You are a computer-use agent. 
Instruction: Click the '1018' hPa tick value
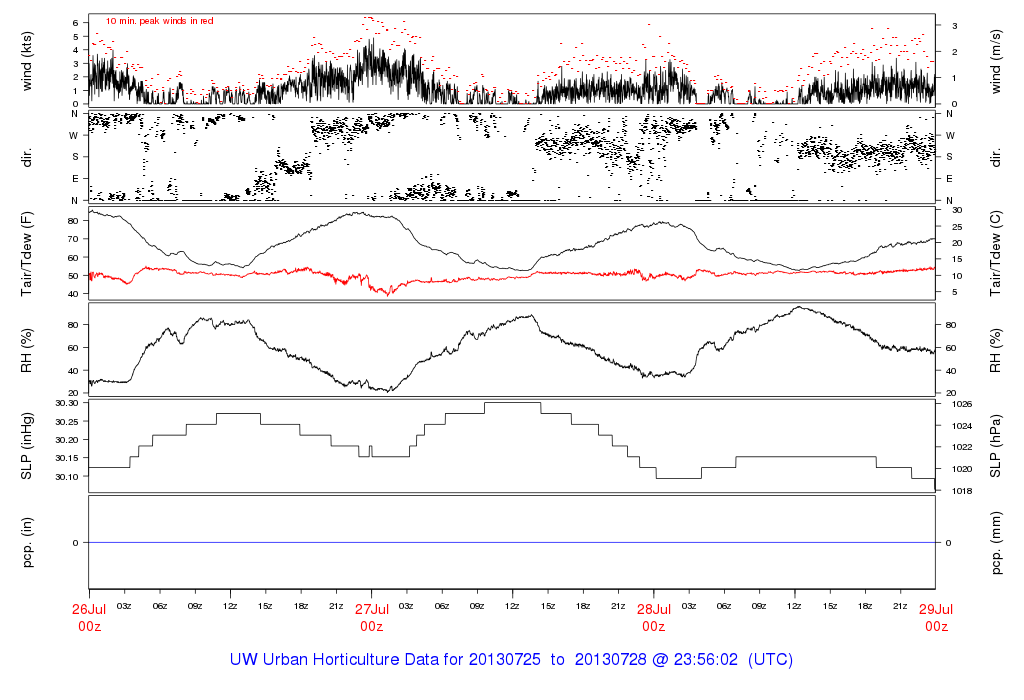click(x=962, y=491)
